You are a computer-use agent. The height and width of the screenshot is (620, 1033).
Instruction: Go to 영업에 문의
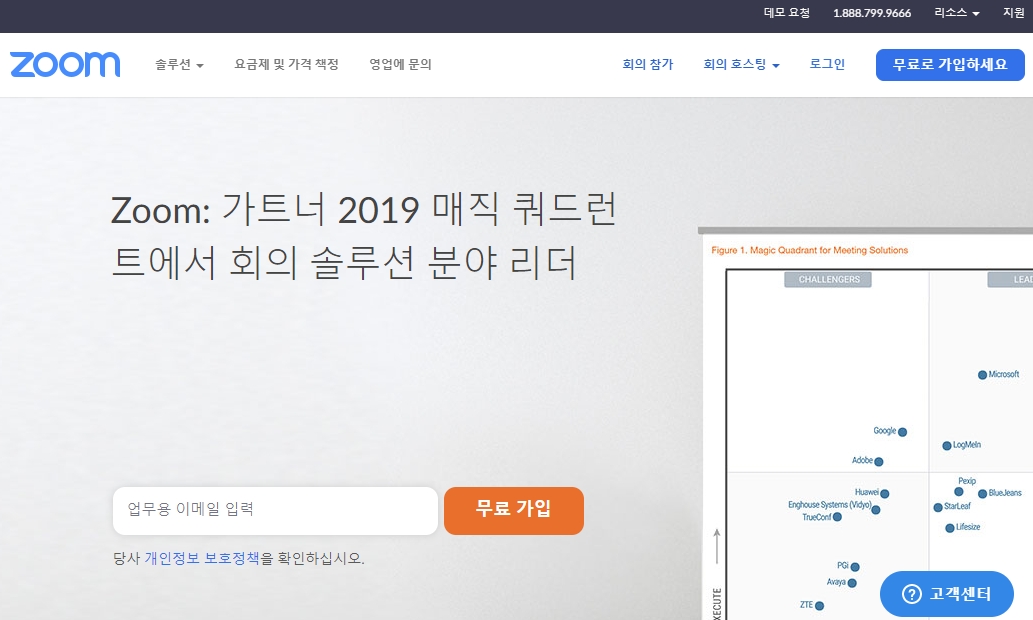point(401,65)
